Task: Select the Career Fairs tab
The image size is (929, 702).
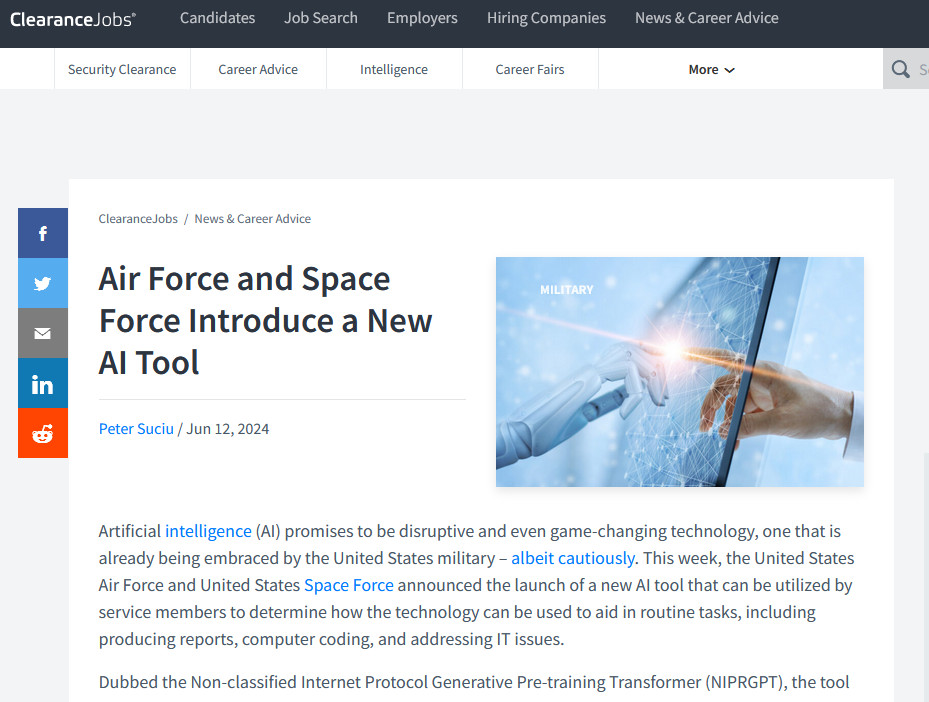Action: click(x=530, y=69)
